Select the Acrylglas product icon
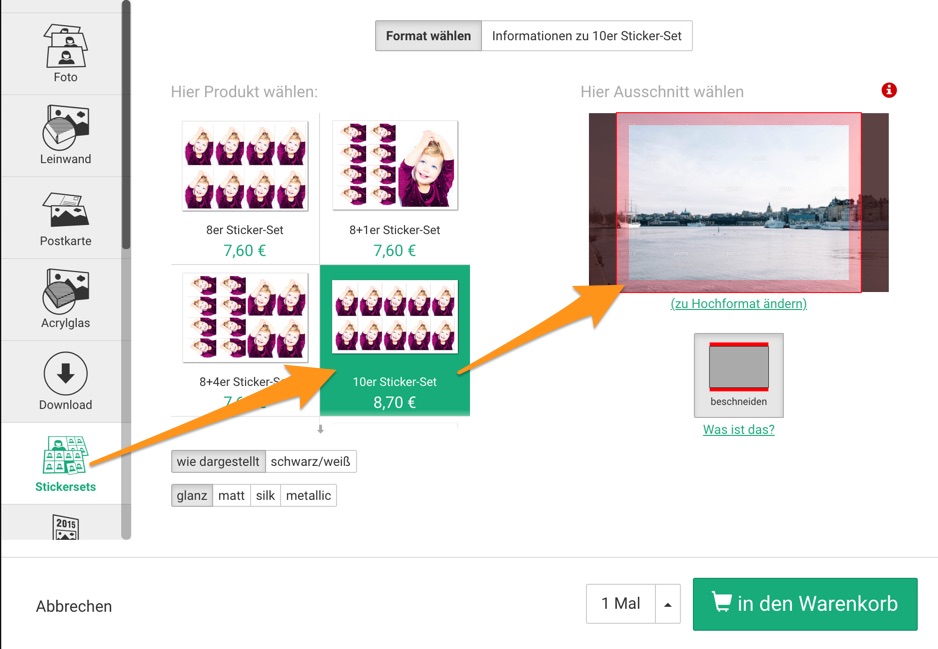Screen dimensions: 938x649 [65, 292]
